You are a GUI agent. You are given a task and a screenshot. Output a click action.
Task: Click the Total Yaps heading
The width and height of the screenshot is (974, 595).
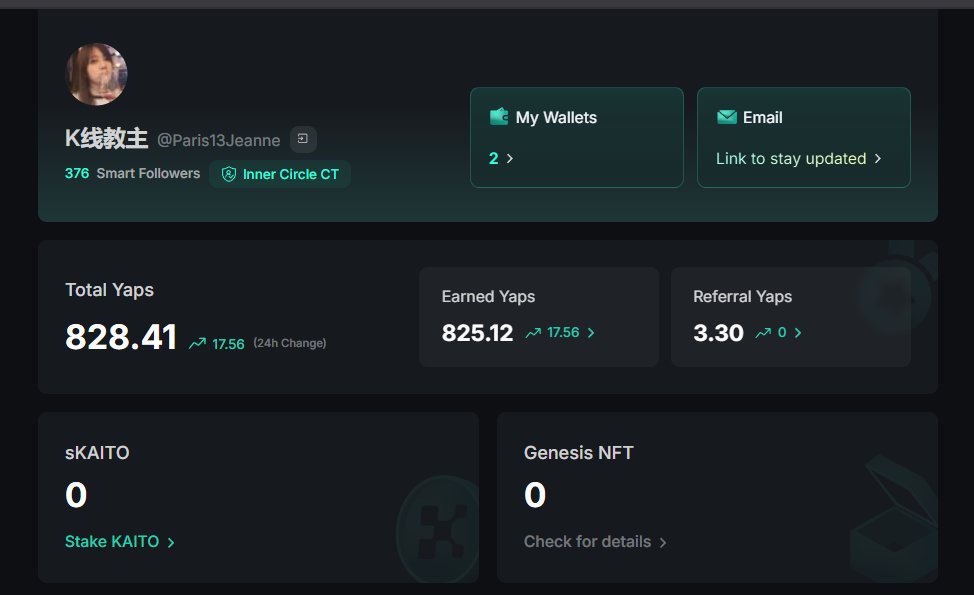109,290
